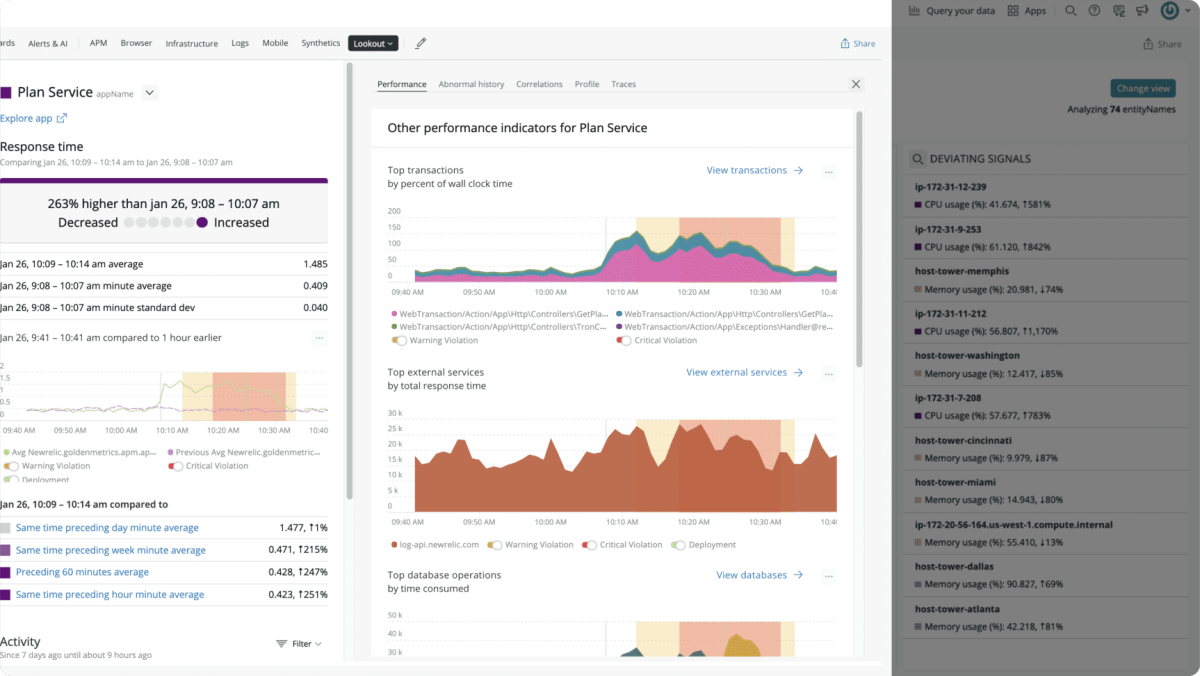
Task: Open APM in navigation bar
Action: pyautogui.click(x=98, y=43)
